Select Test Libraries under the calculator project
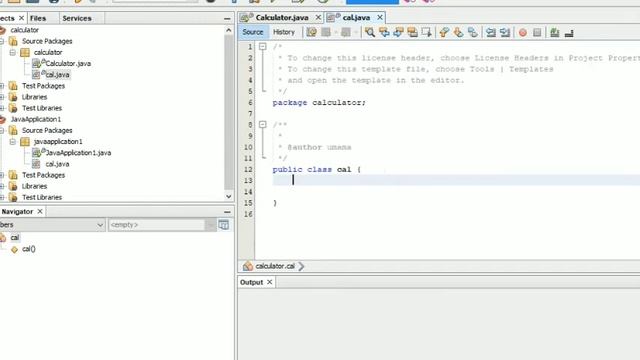640x360 pixels. [x=42, y=108]
